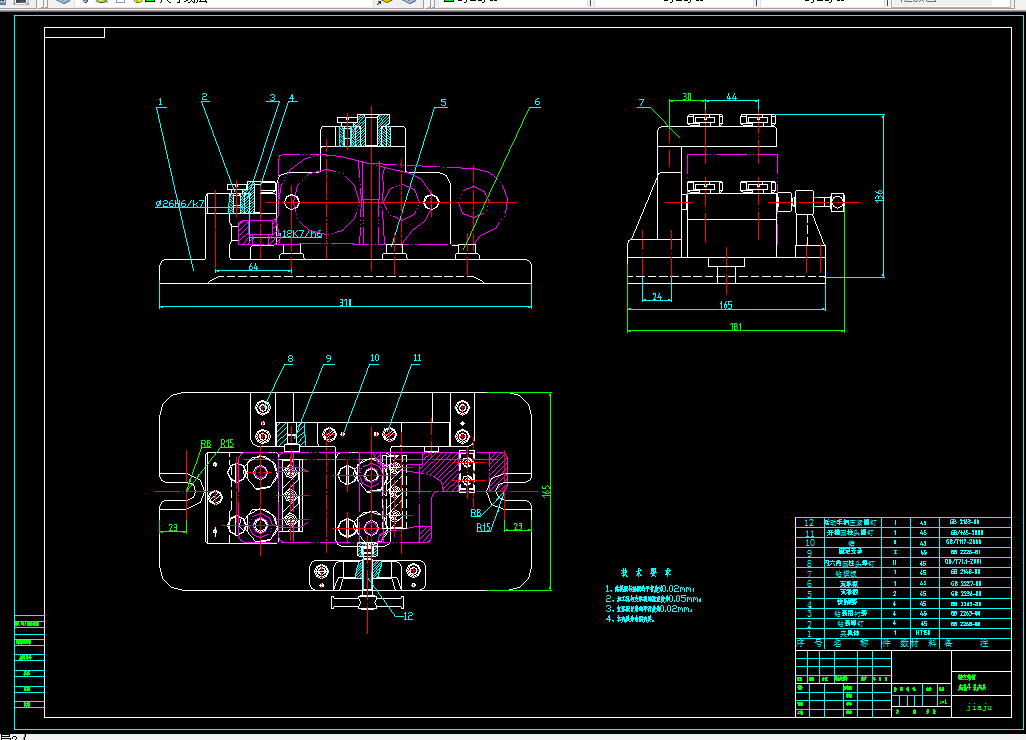The height and width of the screenshot is (740, 1026).
Task: Click the jiaju title block text
Action: tap(979, 707)
